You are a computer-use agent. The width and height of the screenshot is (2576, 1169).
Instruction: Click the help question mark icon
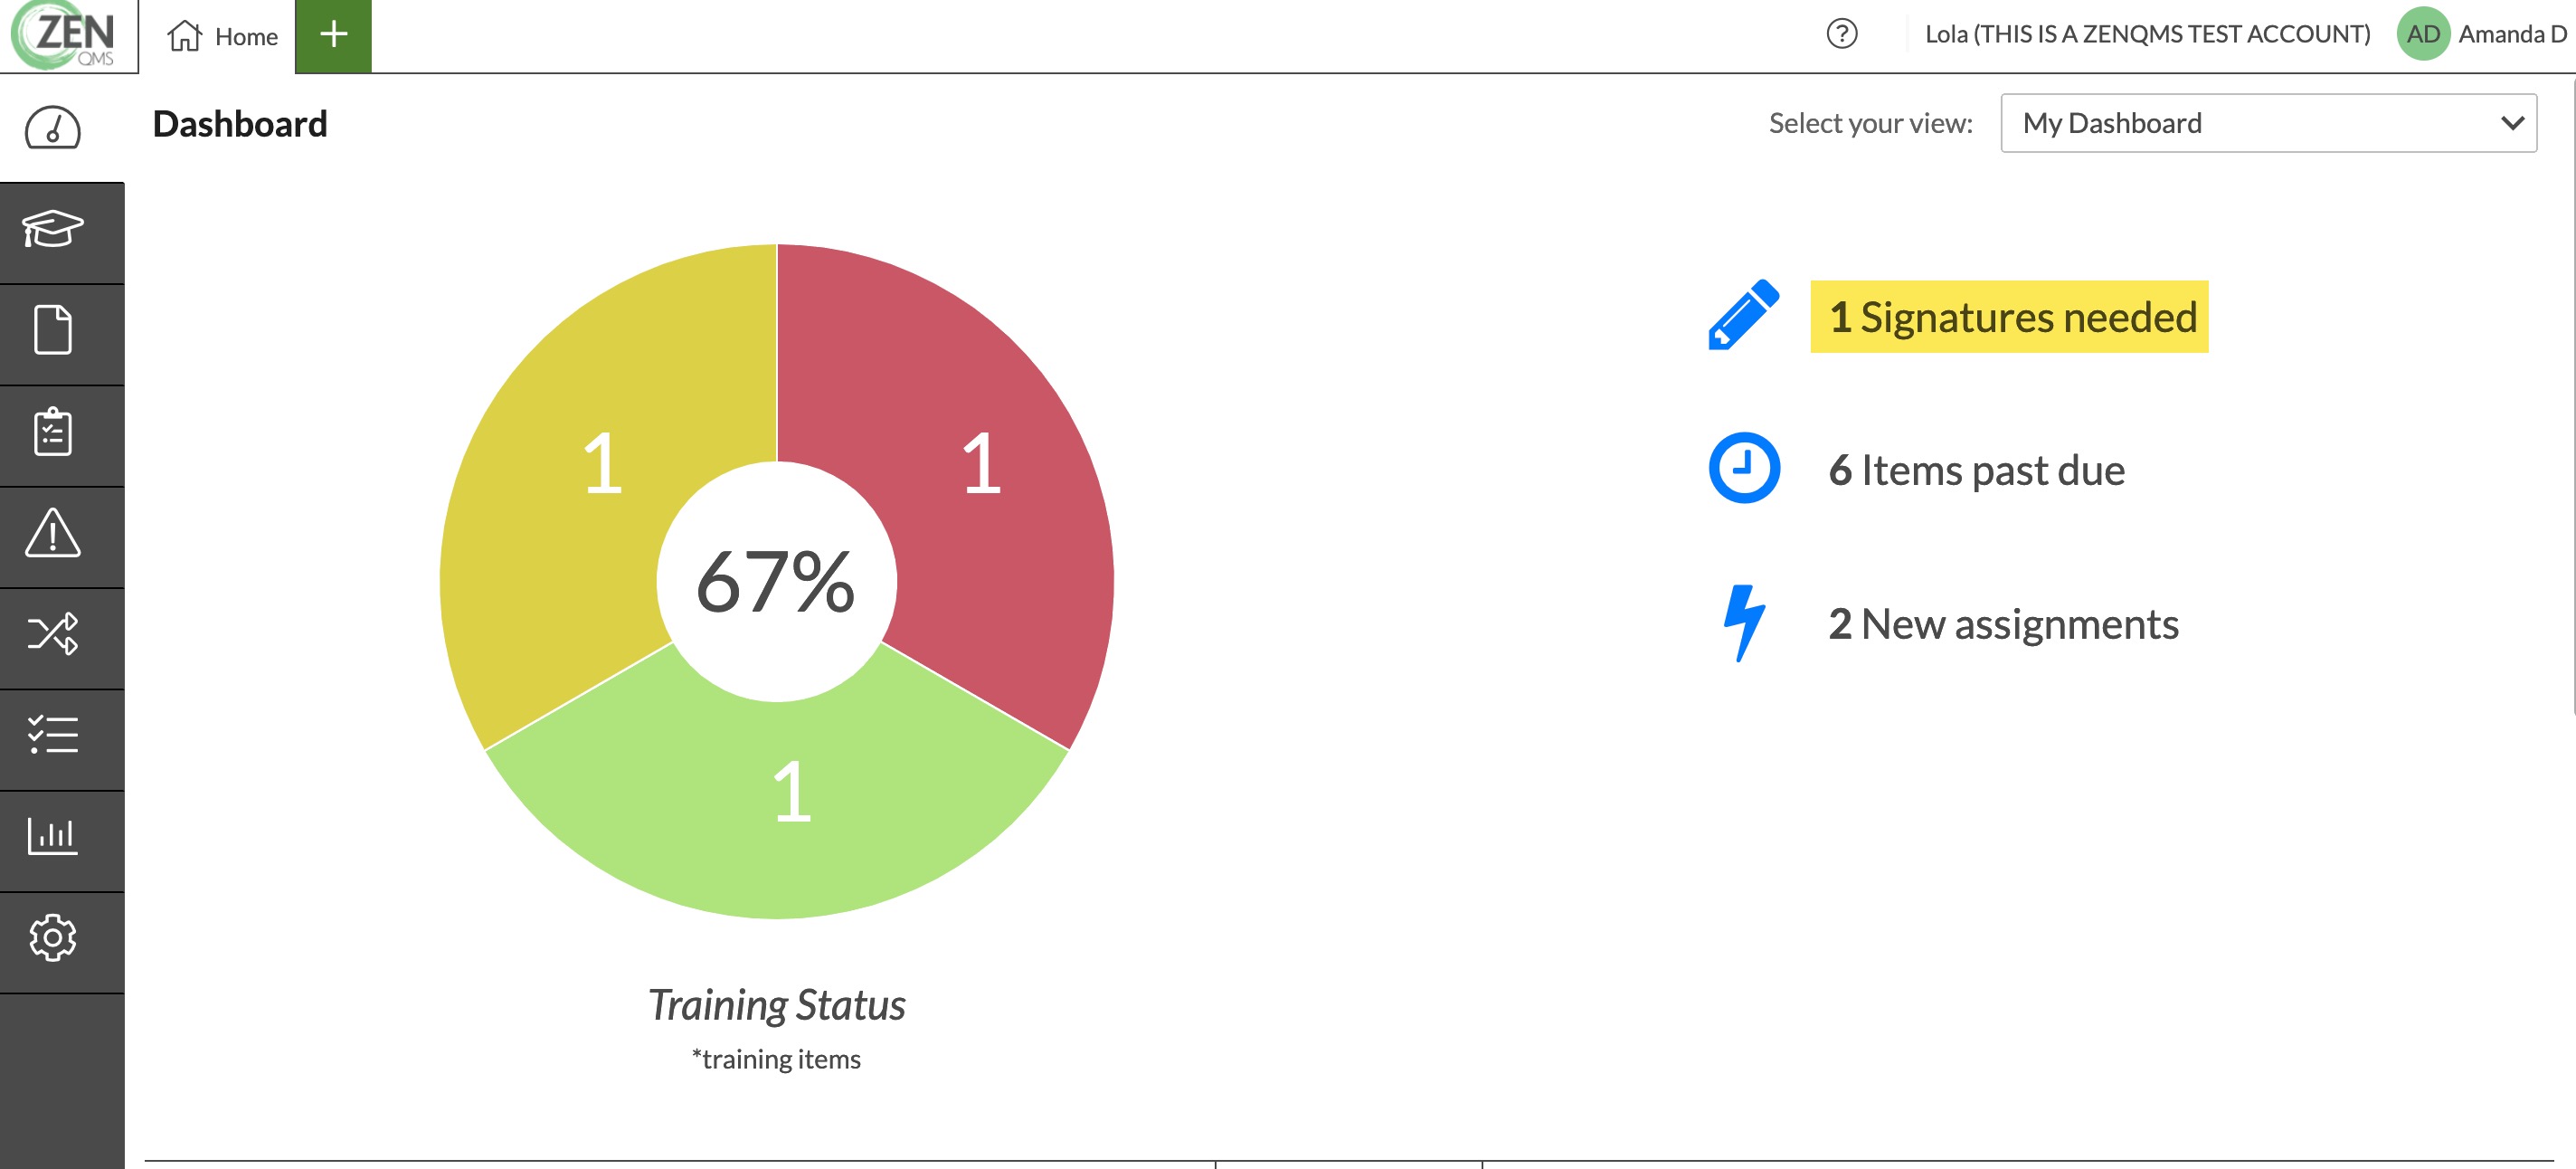click(x=1841, y=35)
